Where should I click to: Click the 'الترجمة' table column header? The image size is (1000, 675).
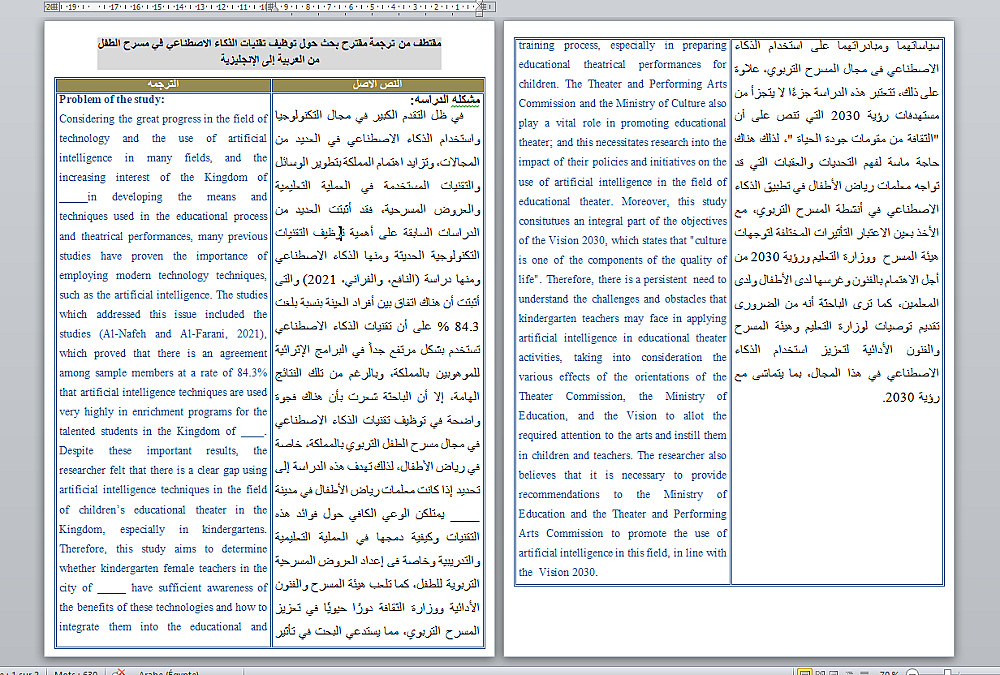(x=163, y=84)
